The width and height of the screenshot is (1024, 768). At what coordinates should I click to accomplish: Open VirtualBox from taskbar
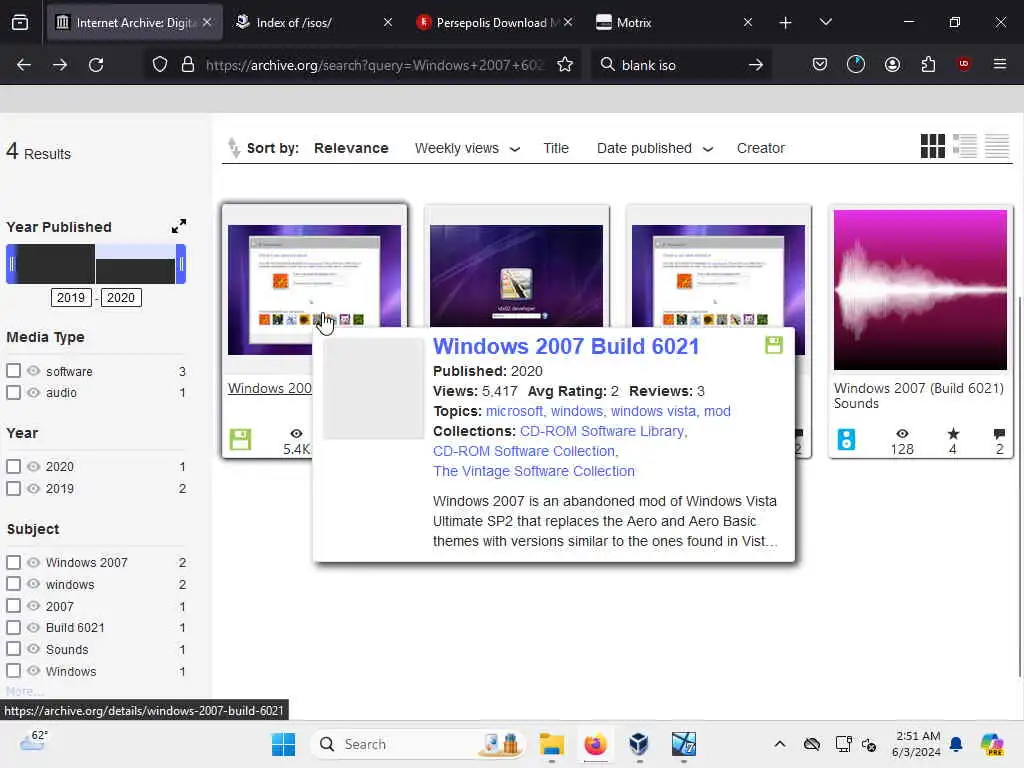(x=639, y=744)
